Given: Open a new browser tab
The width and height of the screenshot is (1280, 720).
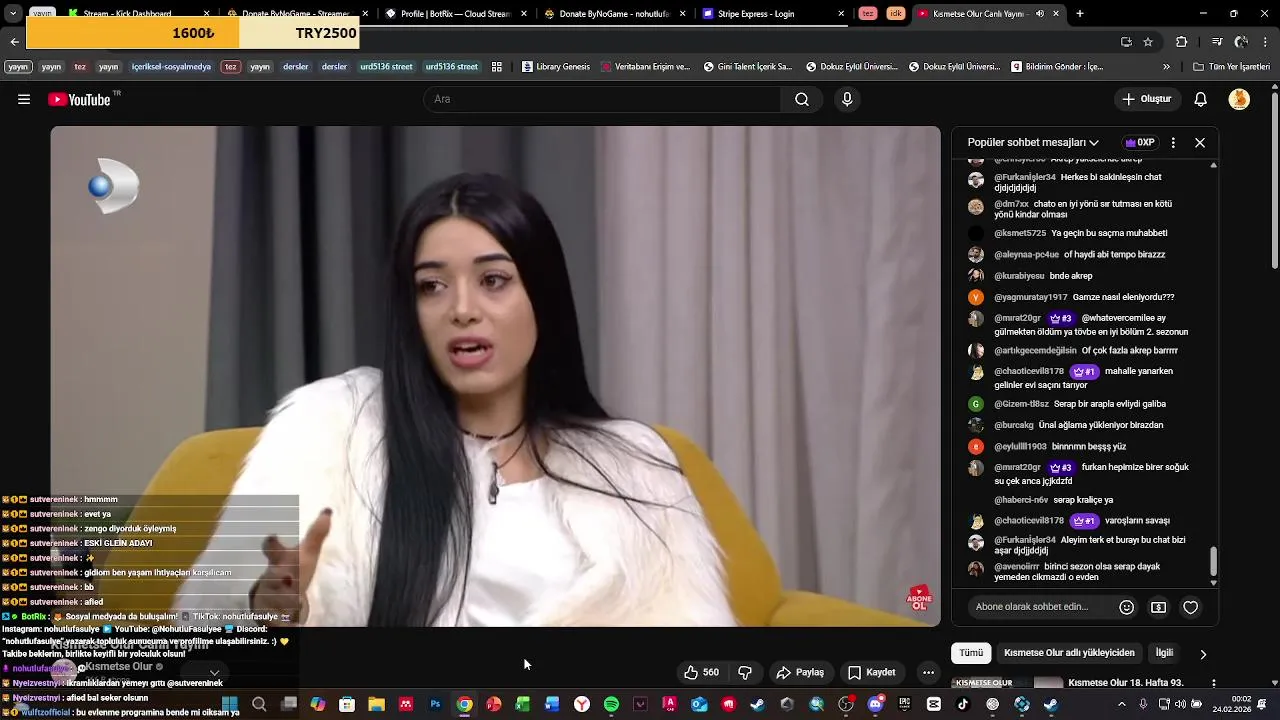Looking at the screenshot, I should point(1079,14).
